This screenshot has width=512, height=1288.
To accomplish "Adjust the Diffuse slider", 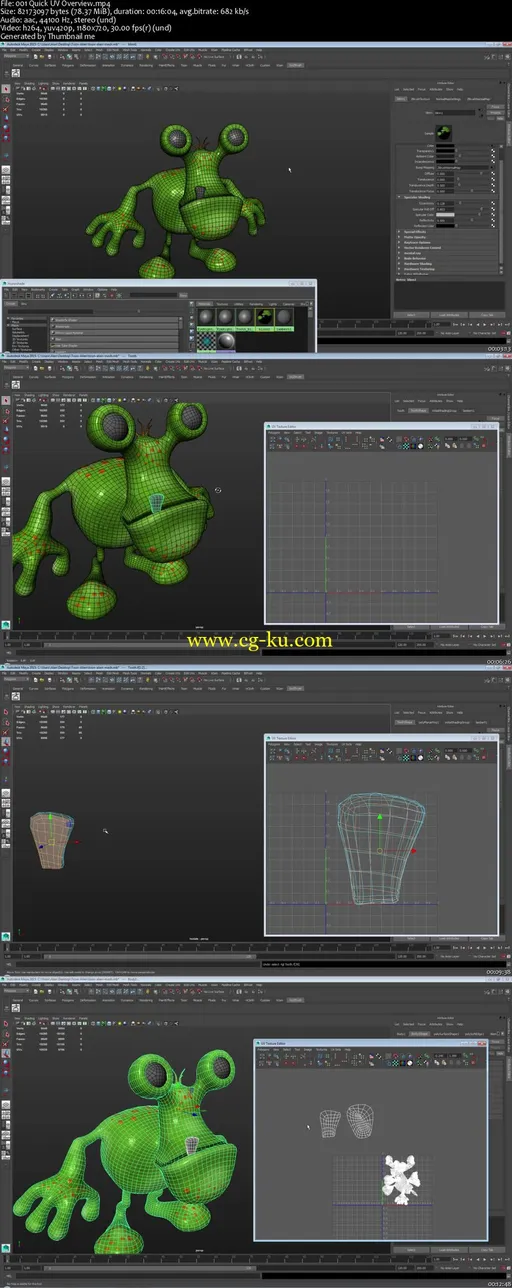I will coord(472,172).
